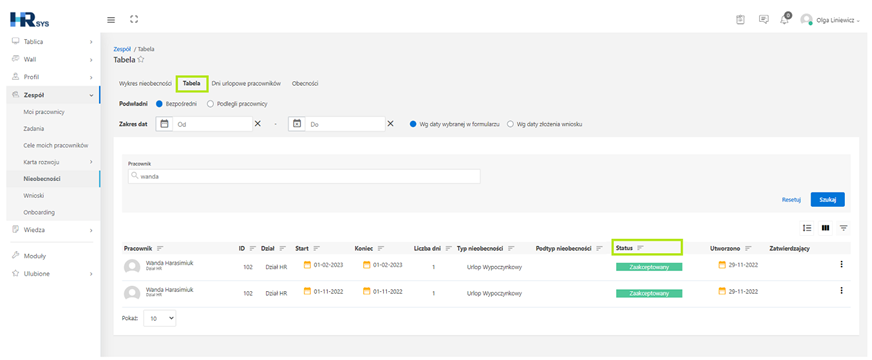
Task: Mark Tabela as favorite with the star icon
Action: tap(141, 59)
